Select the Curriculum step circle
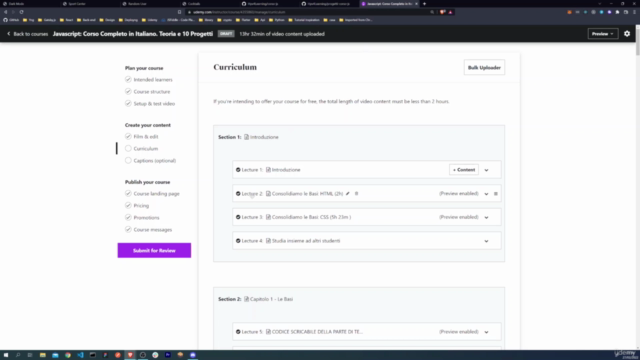Screen dimensions: 640x360 click(x=128, y=149)
